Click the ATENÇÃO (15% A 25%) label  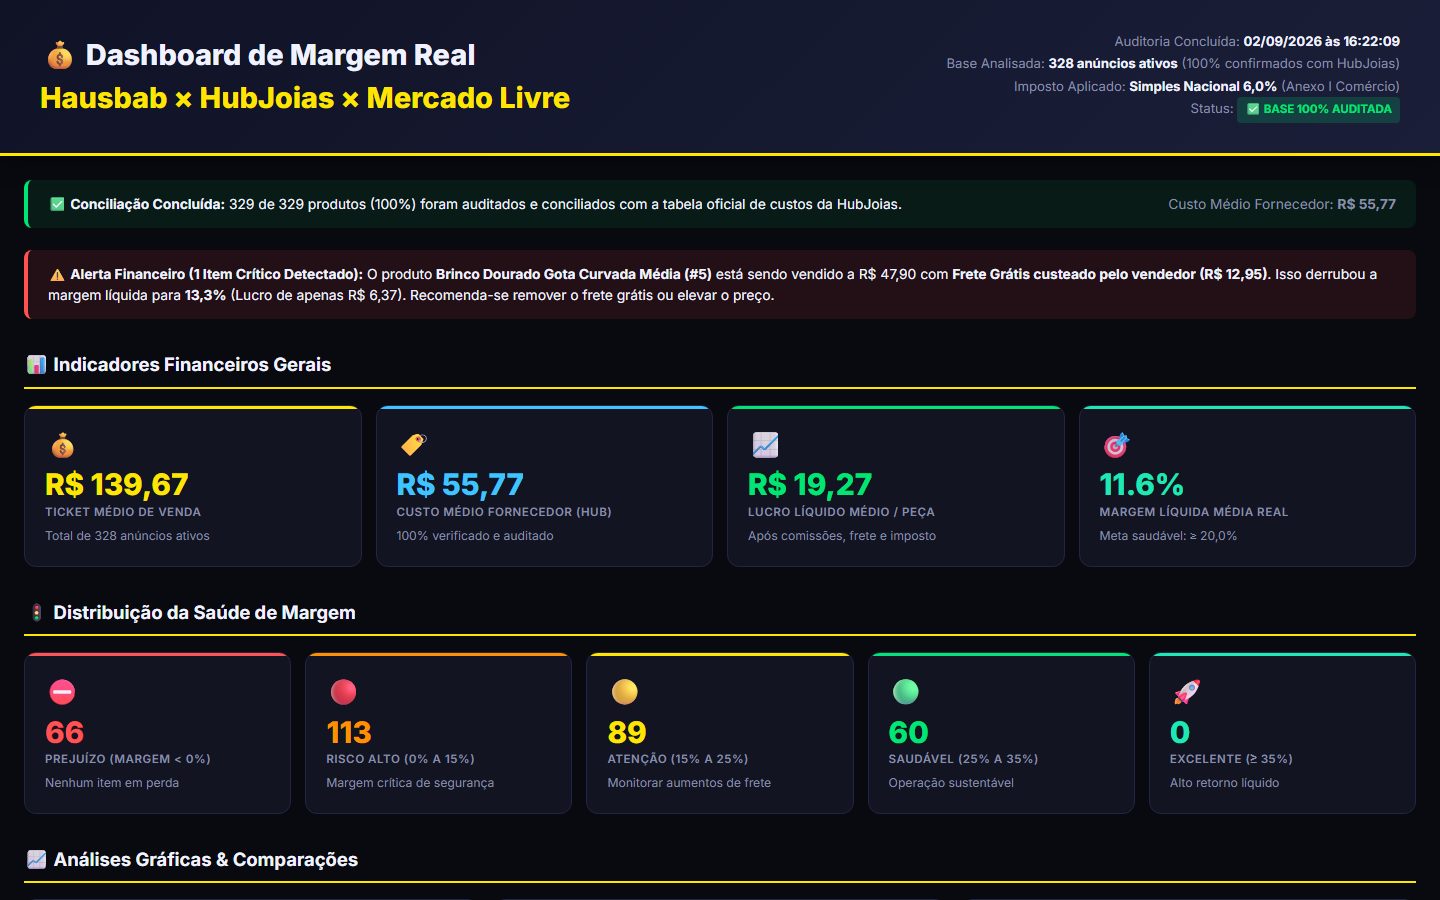678,759
